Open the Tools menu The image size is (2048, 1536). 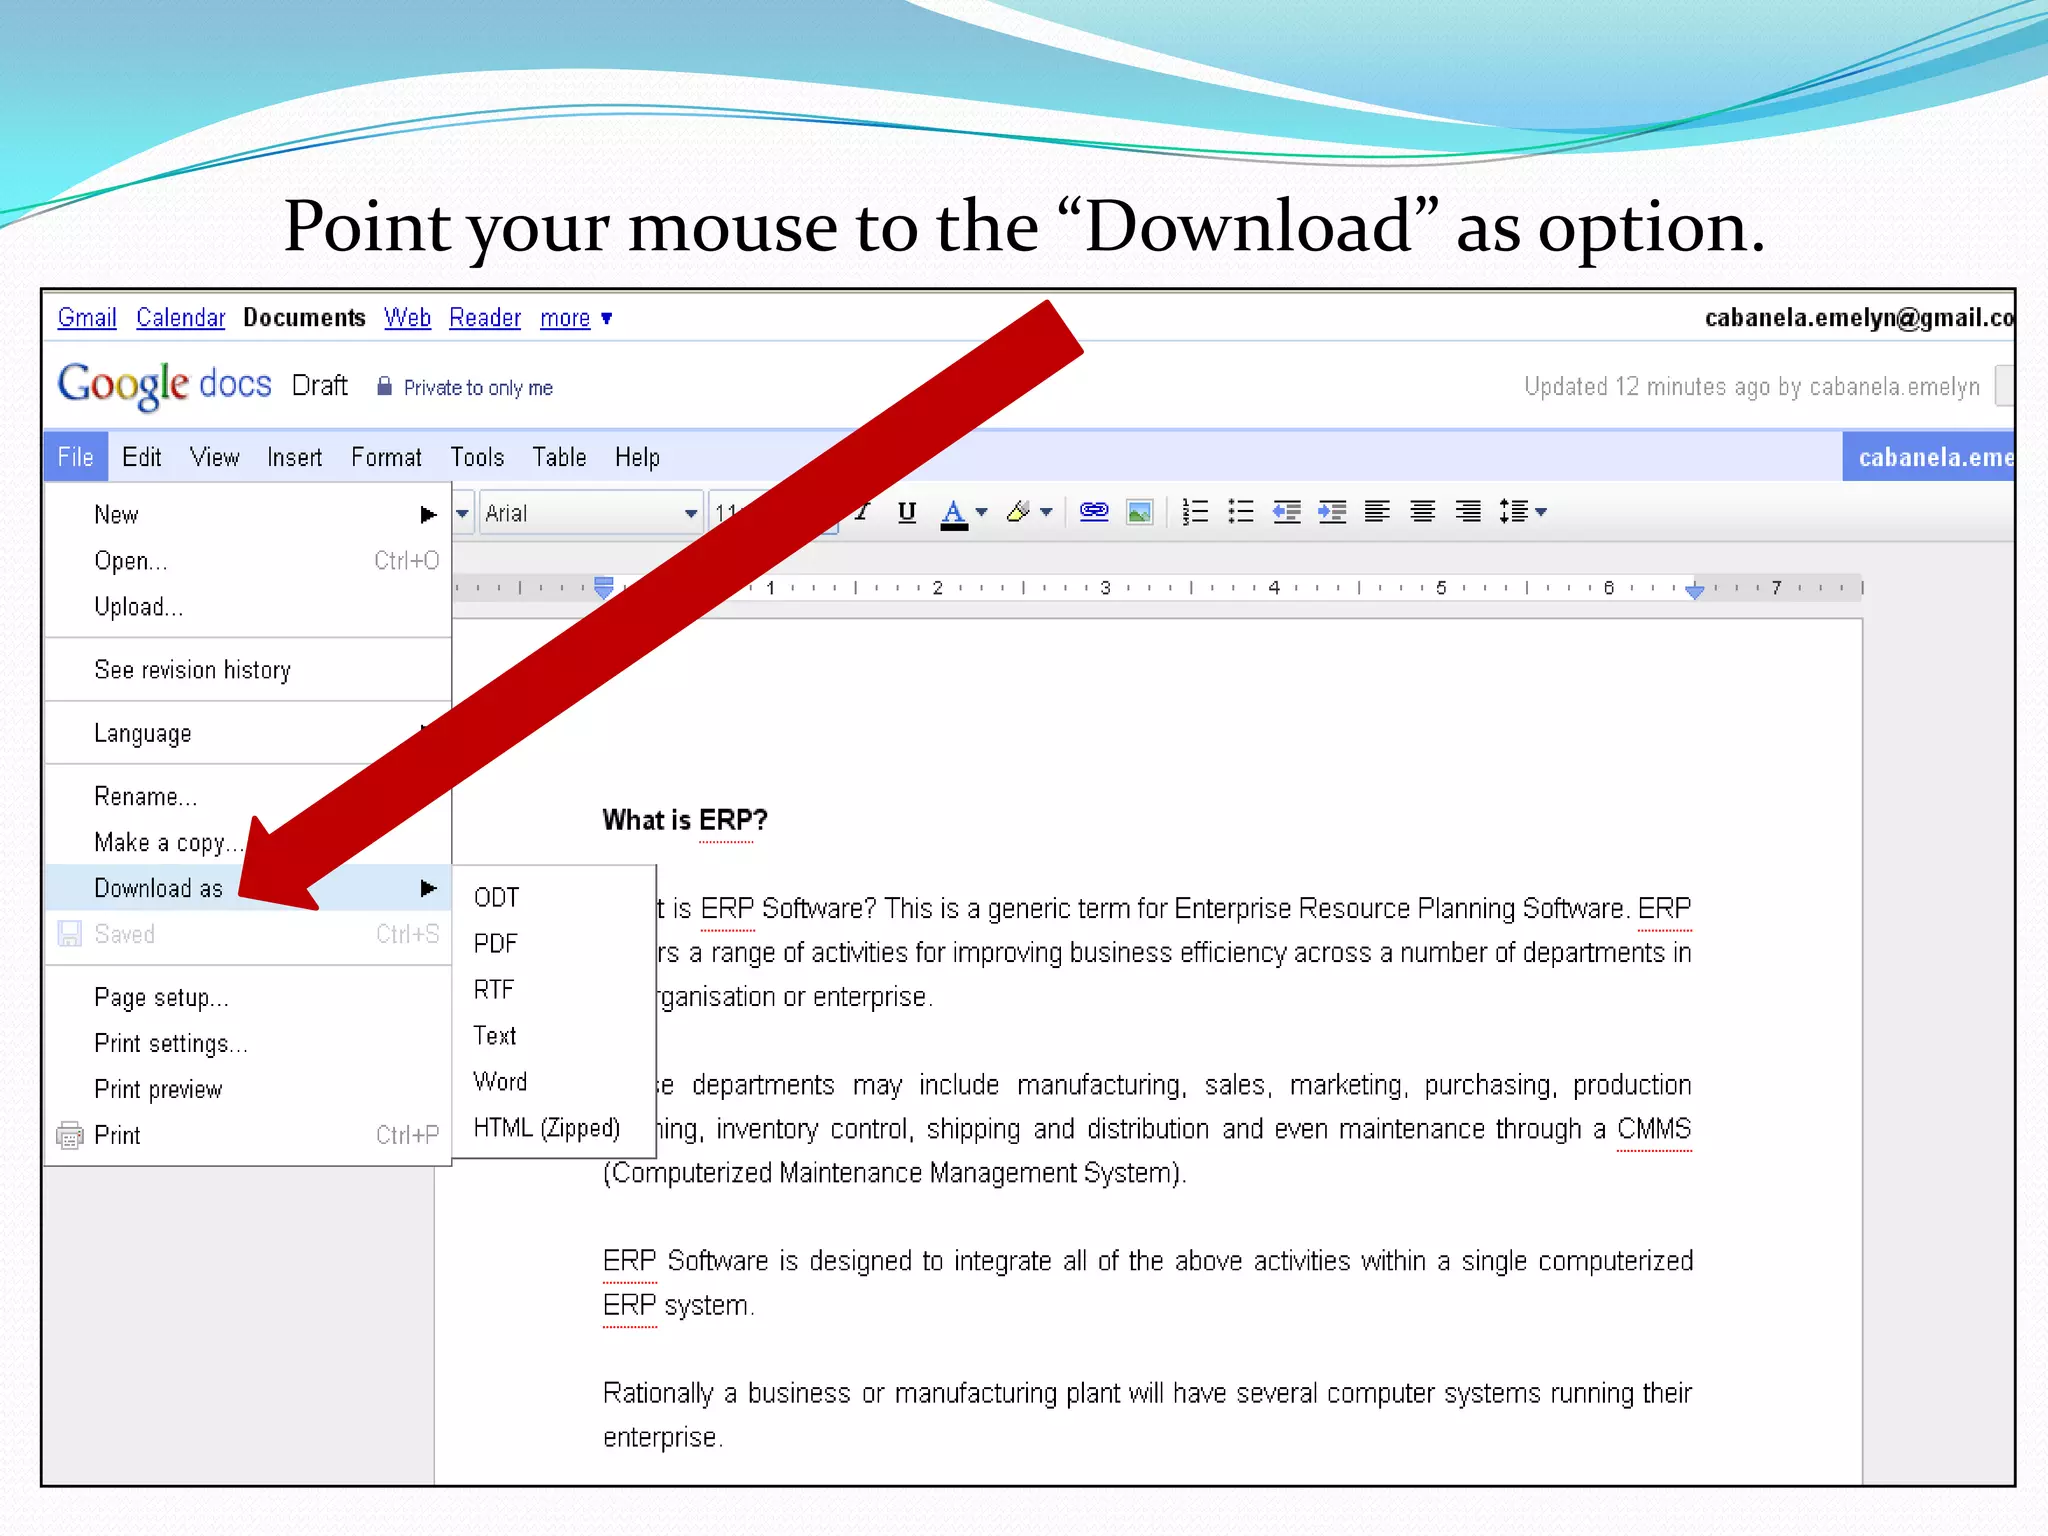tap(477, 457)
